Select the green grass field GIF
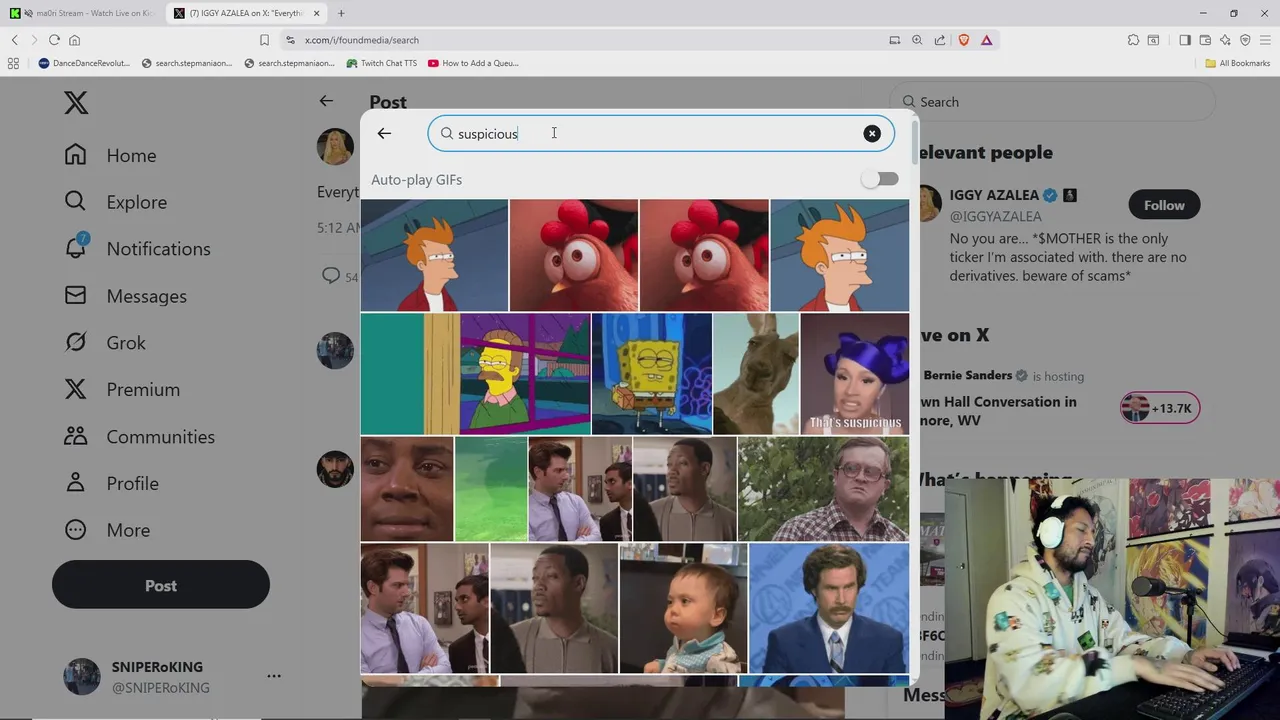The image size is (1280, 720). click(x=490, y=489)
